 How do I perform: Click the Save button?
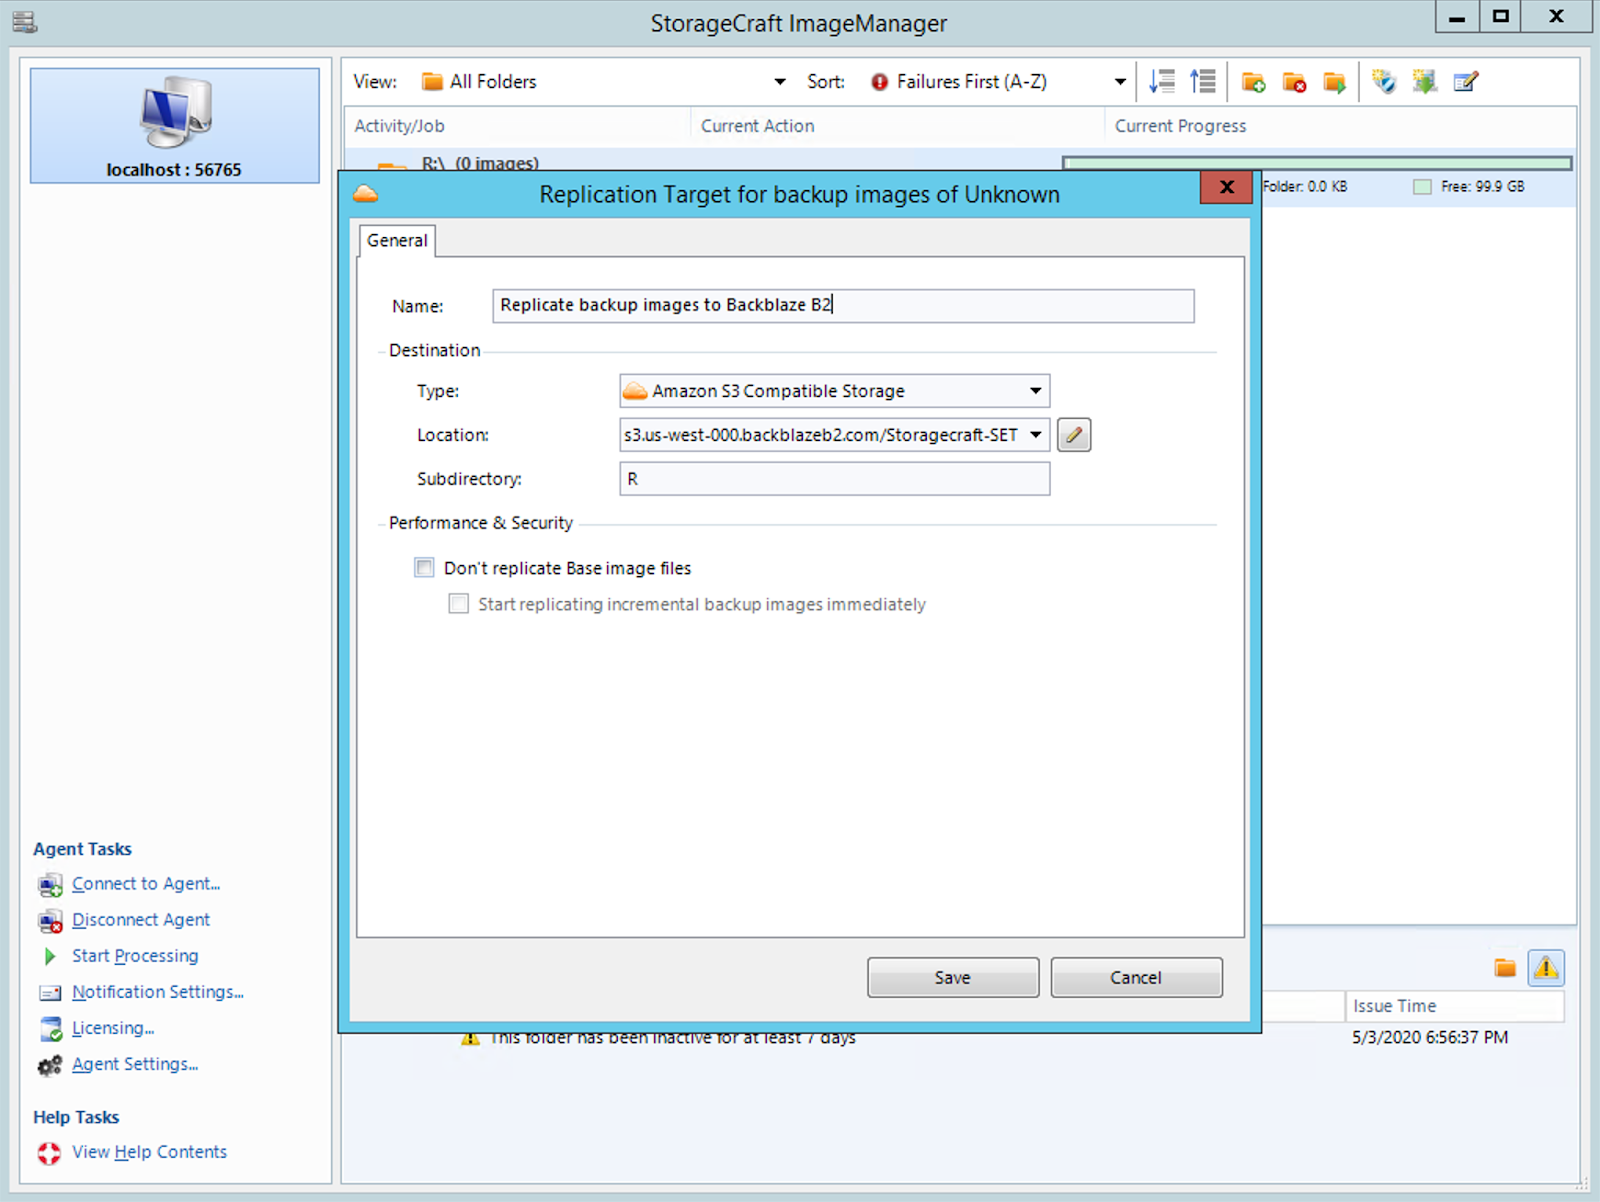953,977
